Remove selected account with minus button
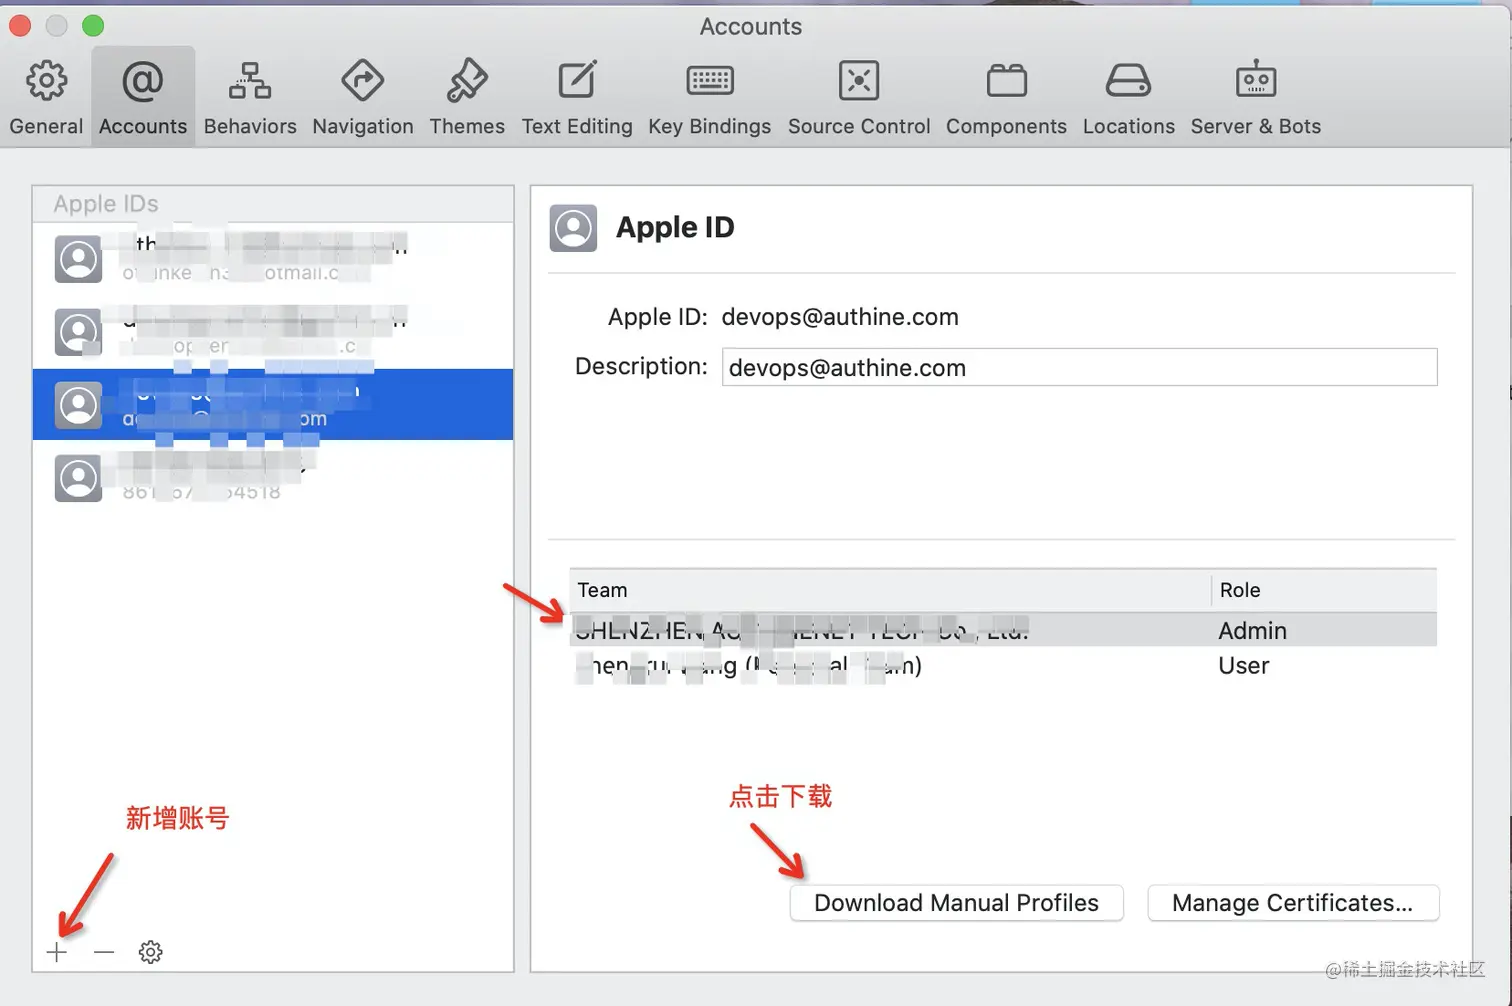The width and height of the screenshot is (1512, 1006). [104, 952]
